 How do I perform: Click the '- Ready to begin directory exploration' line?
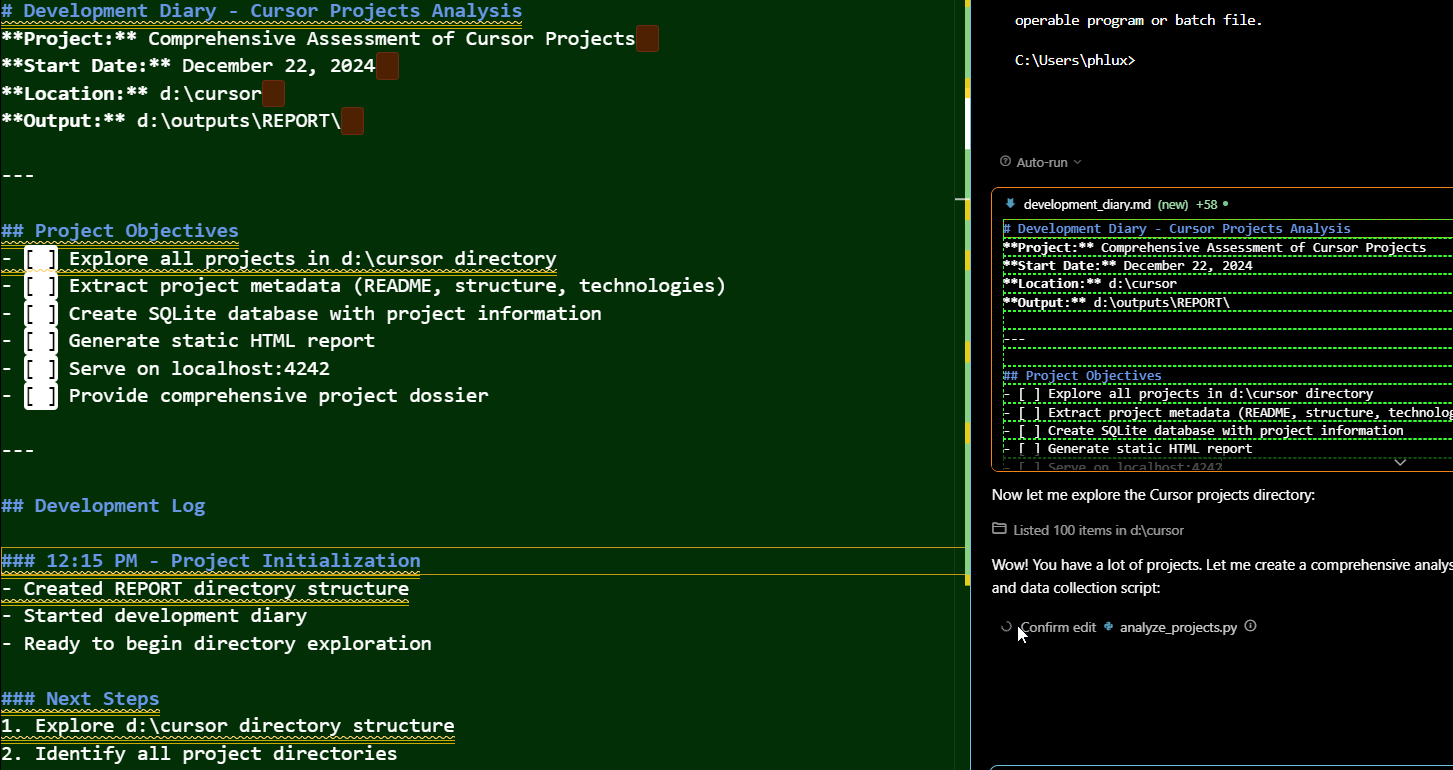[217, 644]
